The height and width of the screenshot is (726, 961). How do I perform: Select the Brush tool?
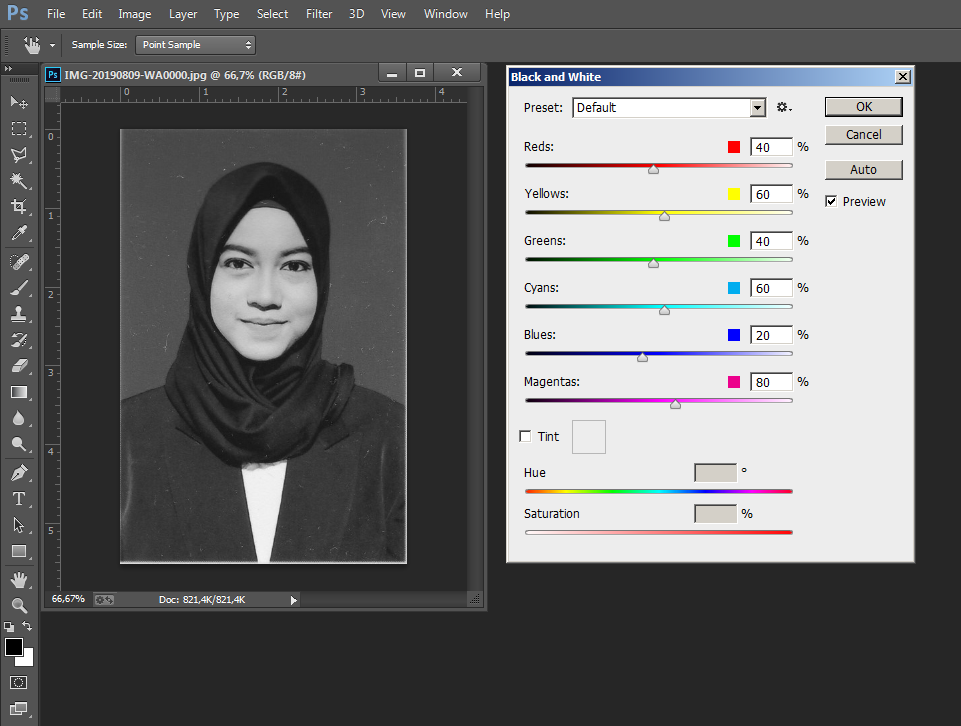(x=19, y=288)
